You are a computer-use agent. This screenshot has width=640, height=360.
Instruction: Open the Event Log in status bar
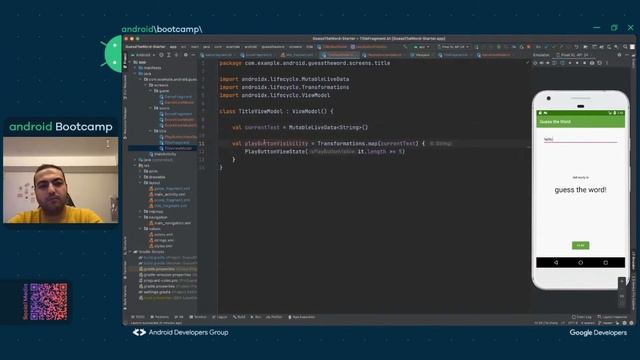(582, 317)
